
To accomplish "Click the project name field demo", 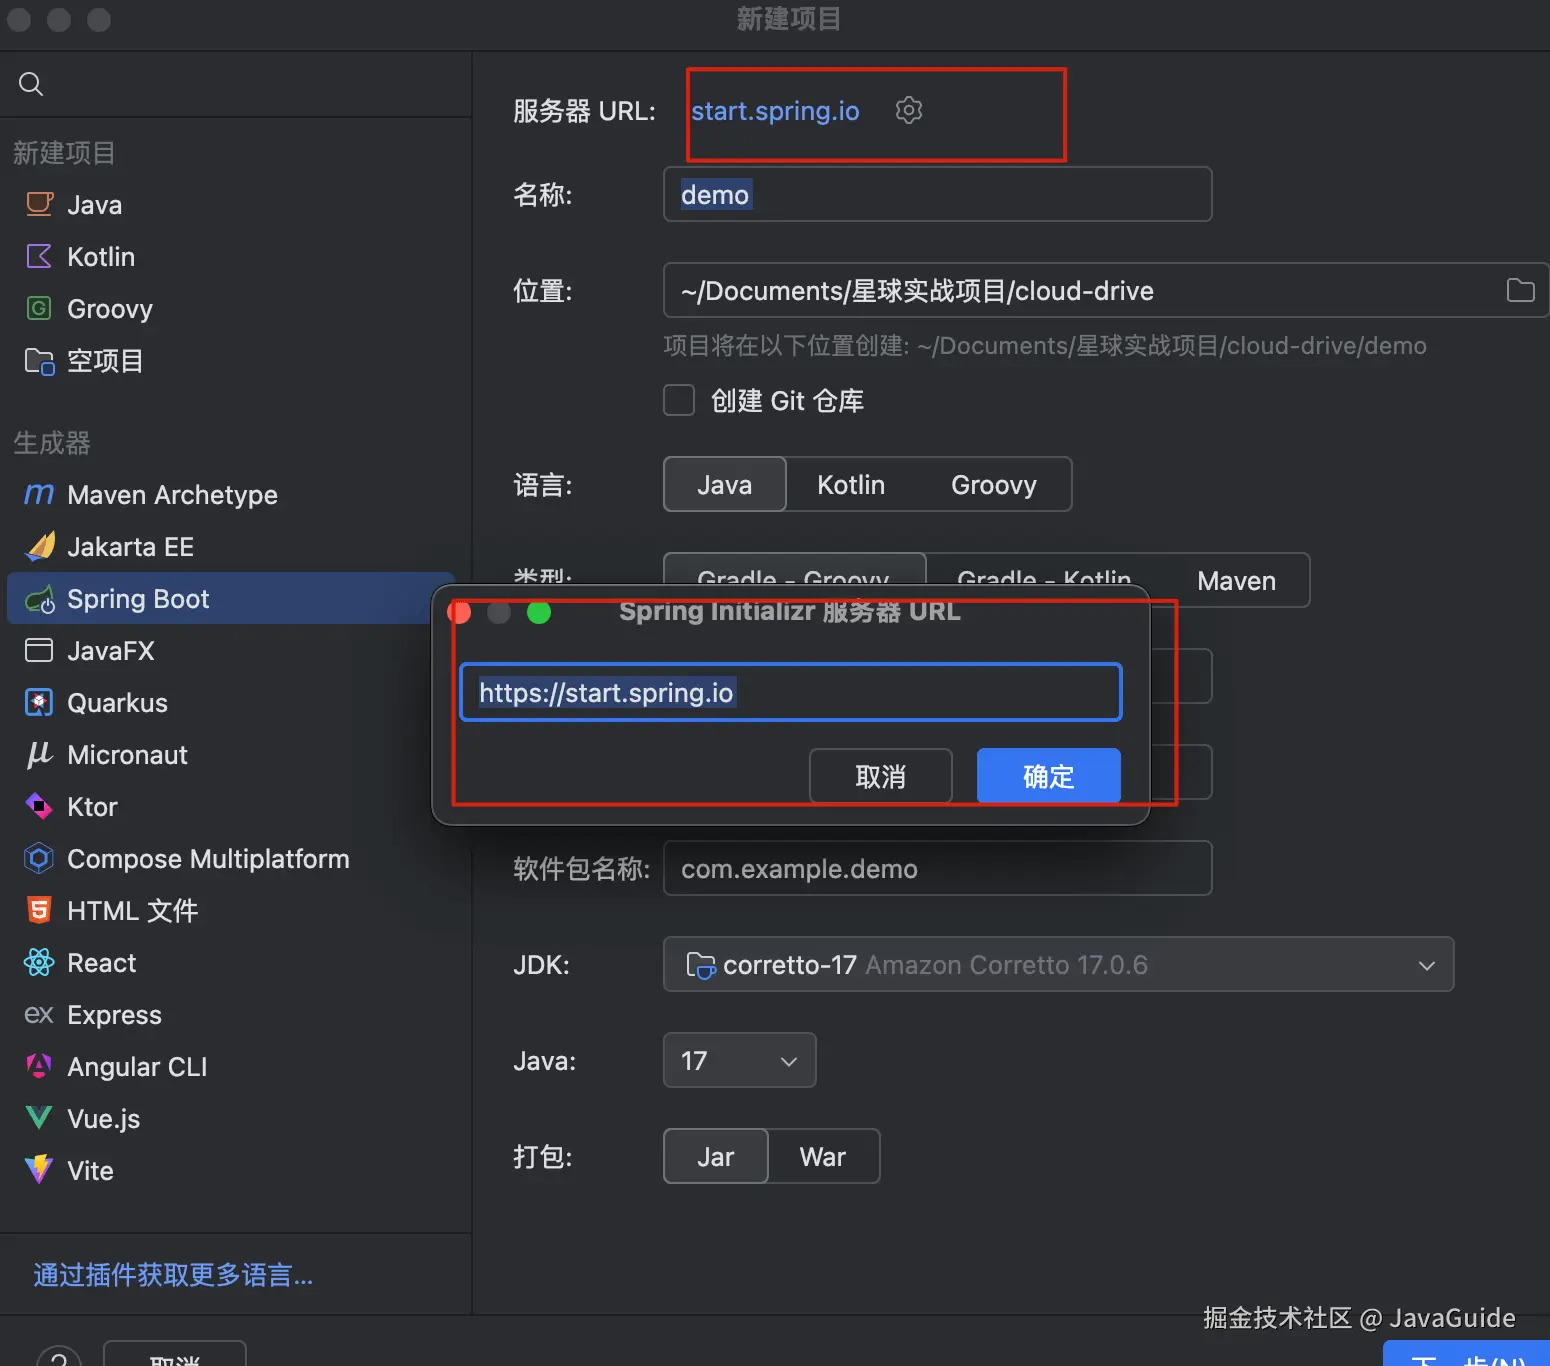I will coord(937,194).
